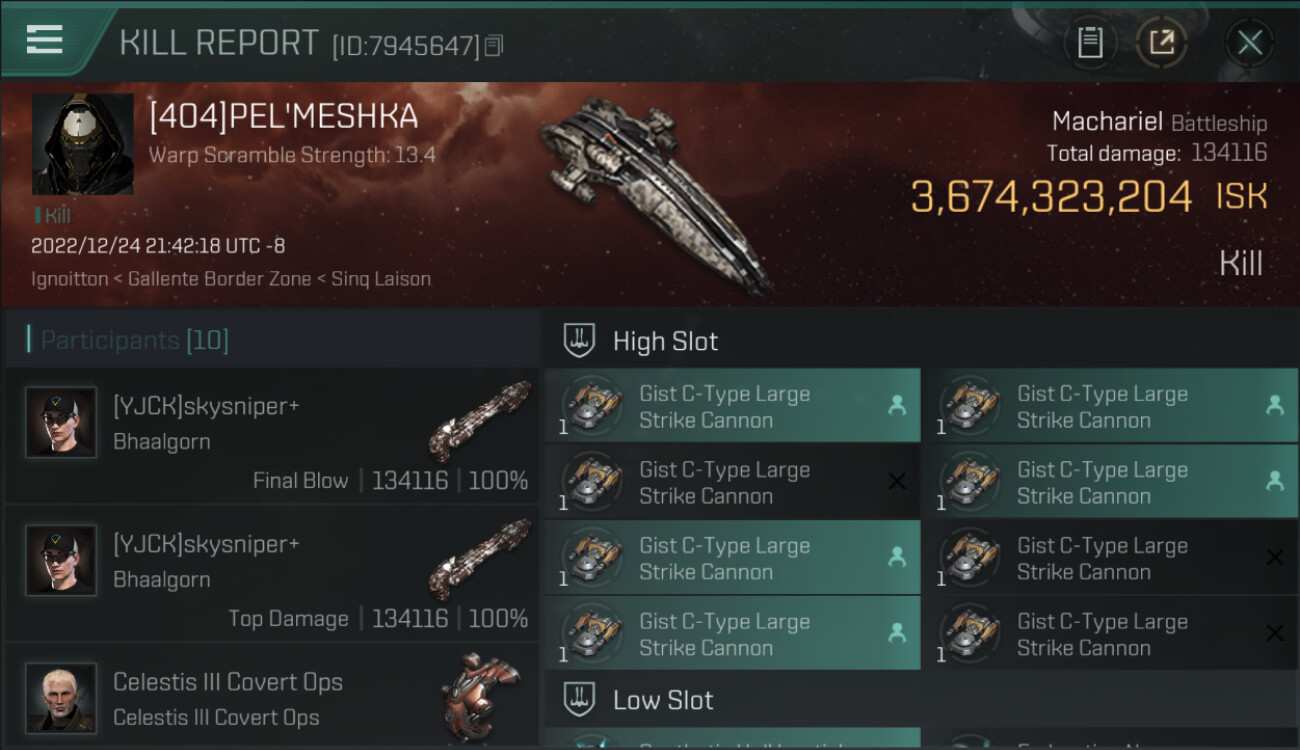
Task: Click the share kill report icon
Action: click(x=1162, y=43)
